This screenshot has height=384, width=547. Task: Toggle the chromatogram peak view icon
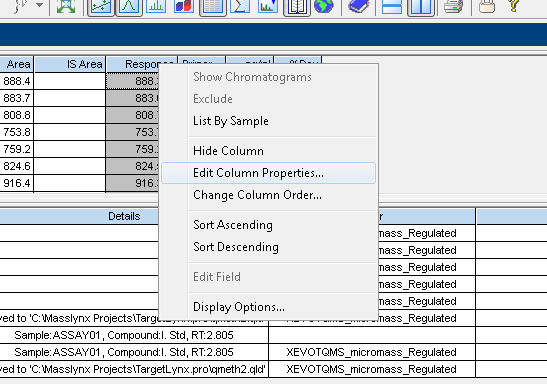[129, 6]
